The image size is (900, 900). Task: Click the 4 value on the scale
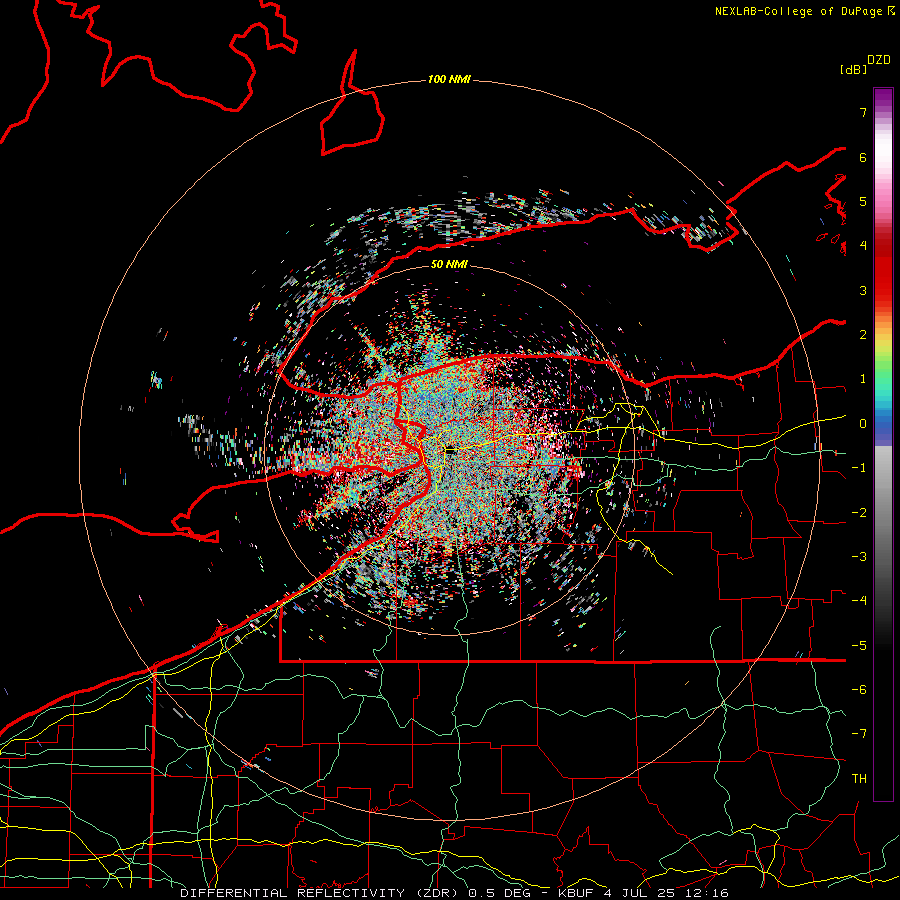pos(863,246)
